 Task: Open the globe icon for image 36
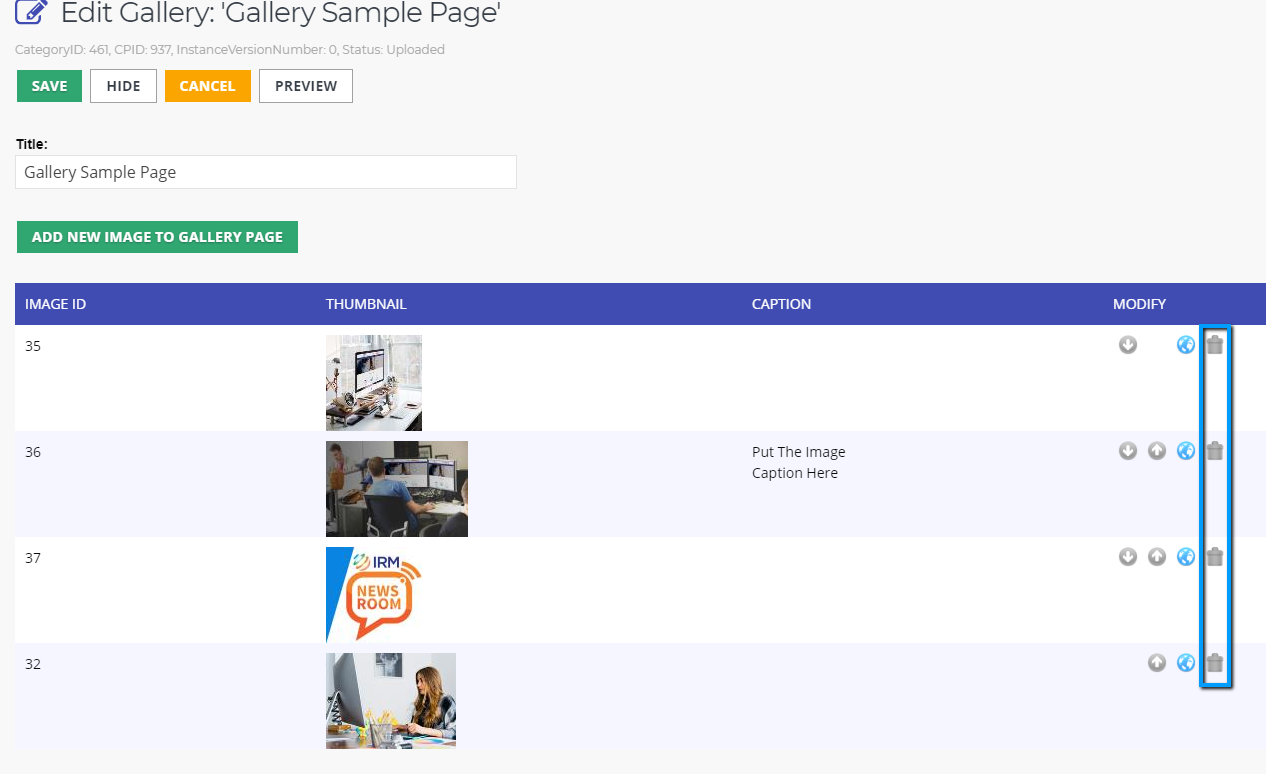pos(1186,451)
